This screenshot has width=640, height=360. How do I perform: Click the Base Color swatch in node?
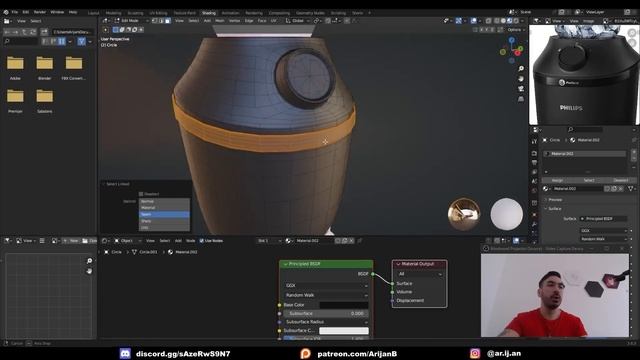(344, 305)
